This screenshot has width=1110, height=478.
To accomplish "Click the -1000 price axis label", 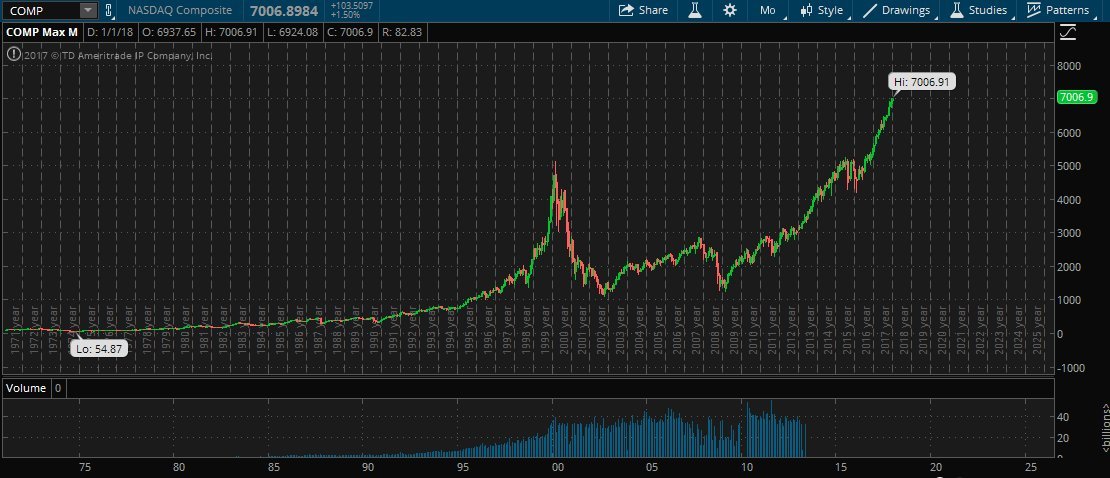I will click(1069, 368).
